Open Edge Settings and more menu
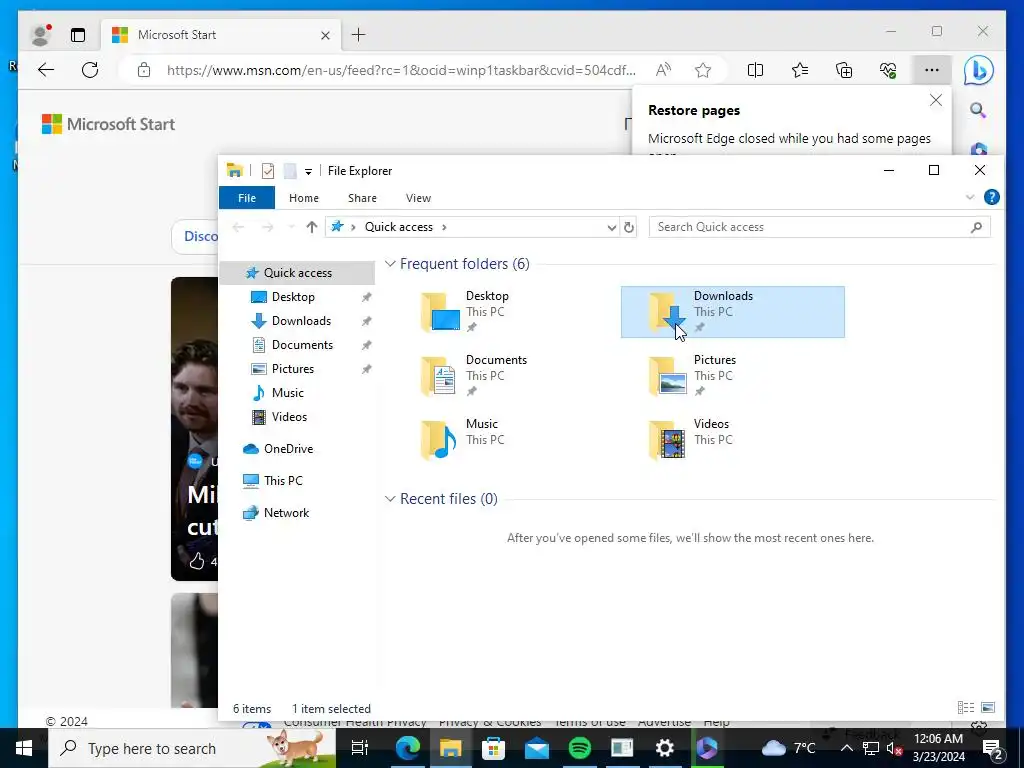Screen dimensions: 1024x768 932,70
